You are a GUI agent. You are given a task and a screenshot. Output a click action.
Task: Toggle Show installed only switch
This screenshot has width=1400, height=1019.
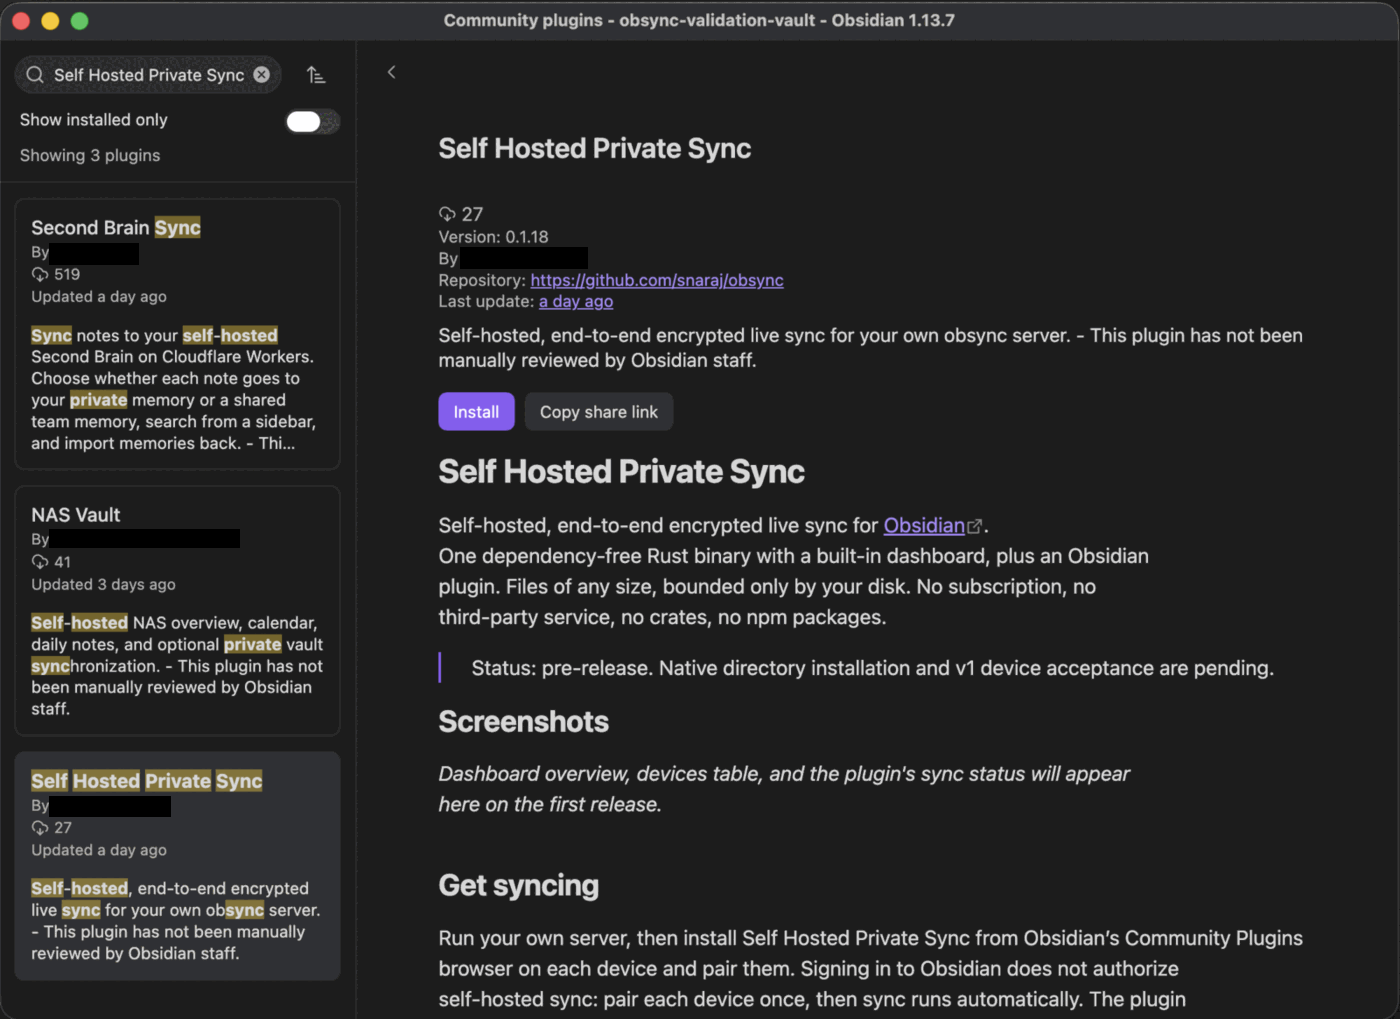tap(312, 121)
